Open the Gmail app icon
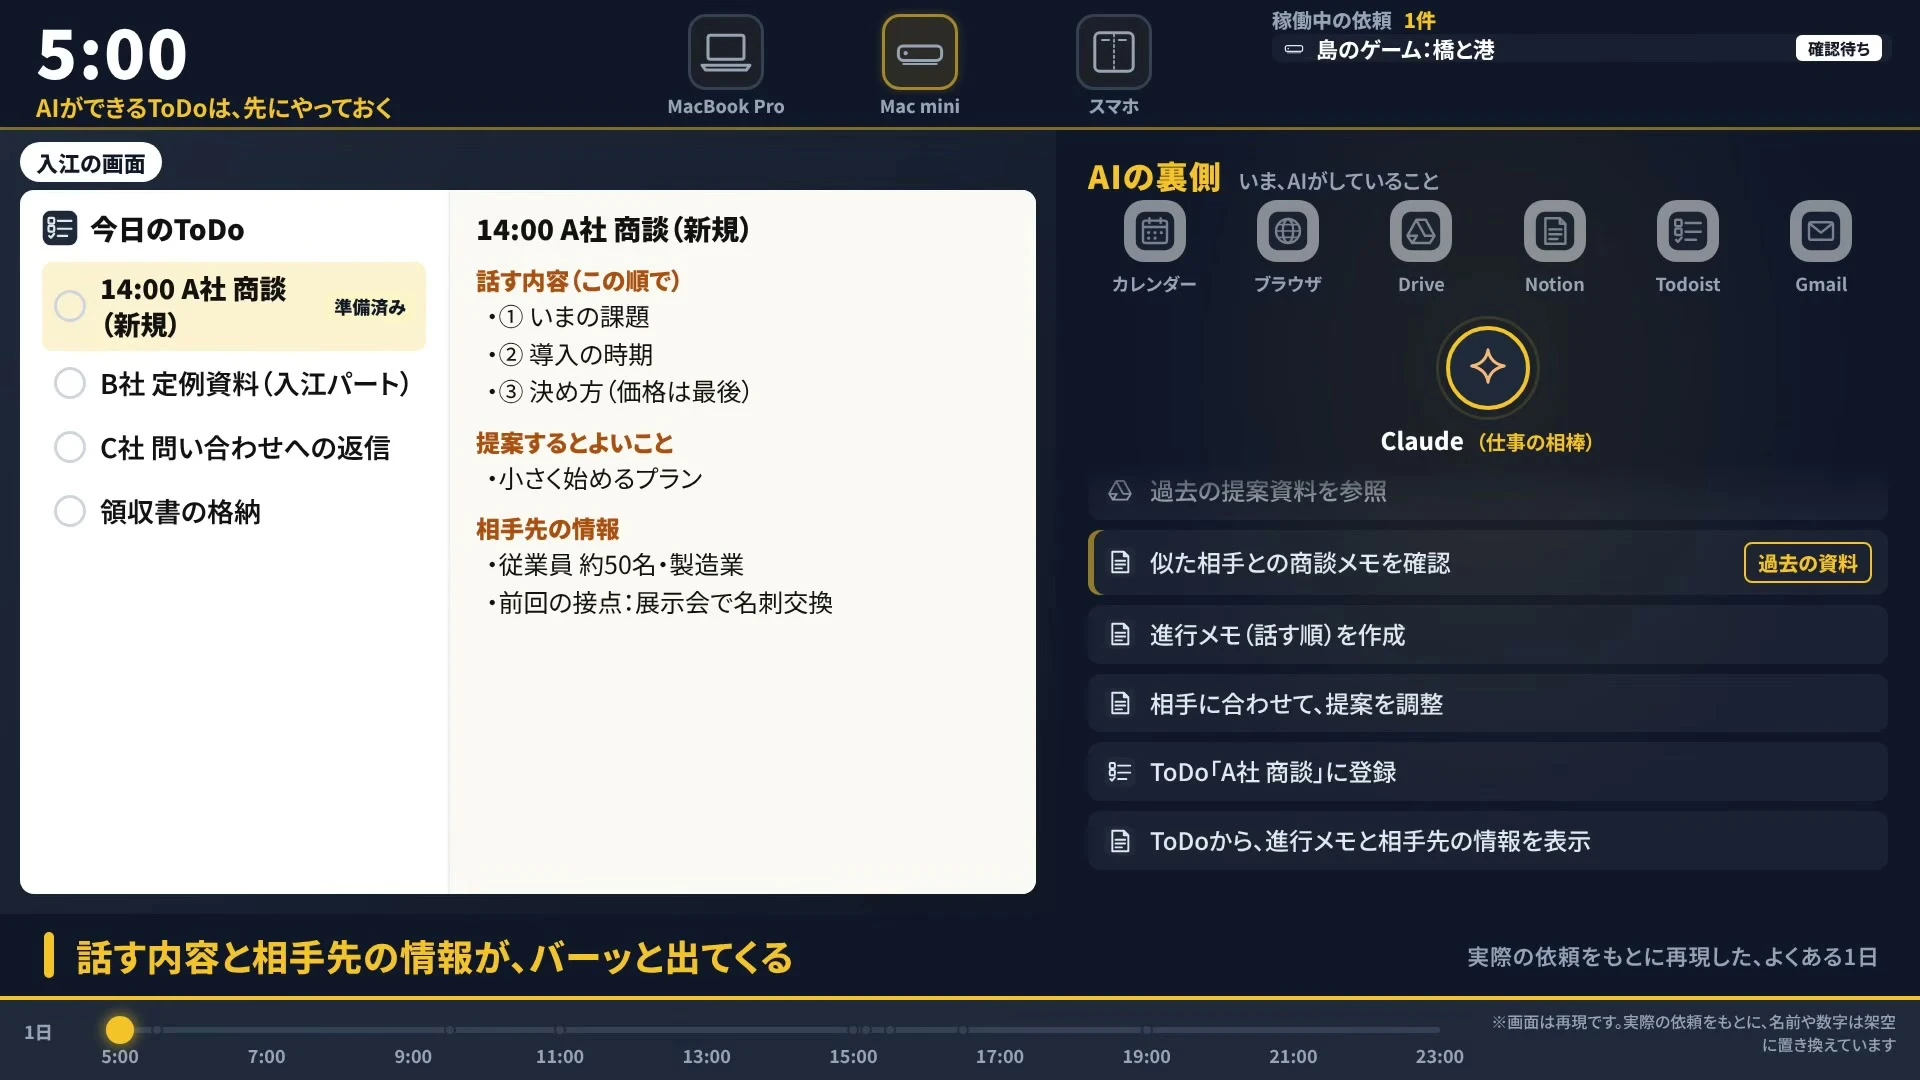1920x1080 pixels. 1820,231
